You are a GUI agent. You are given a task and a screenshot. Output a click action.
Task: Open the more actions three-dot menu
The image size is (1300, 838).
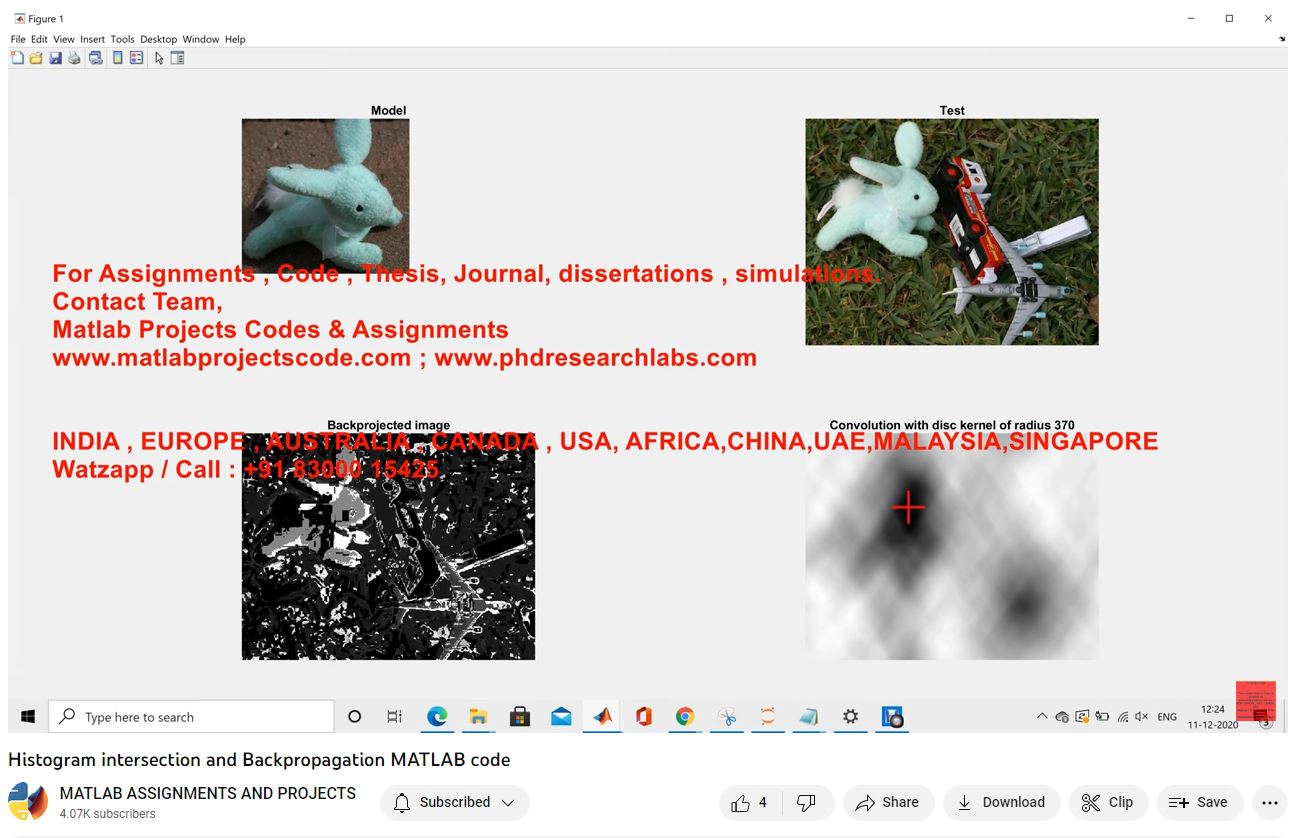coord(1269,802)
